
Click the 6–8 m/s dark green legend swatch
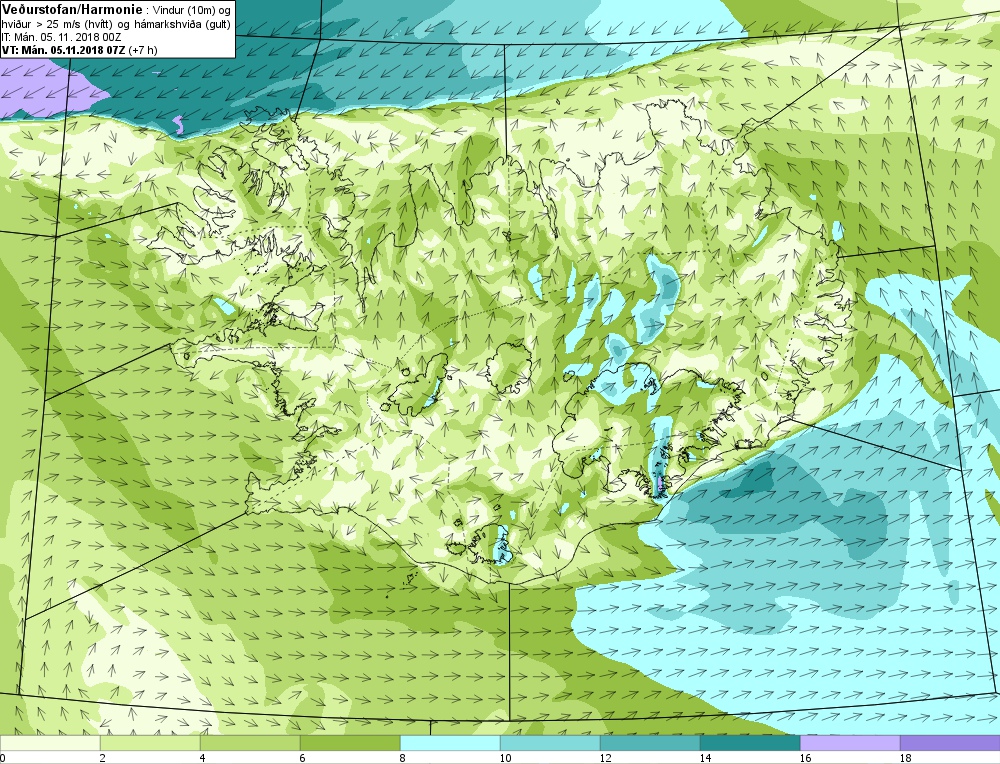[x=350, y=744]
